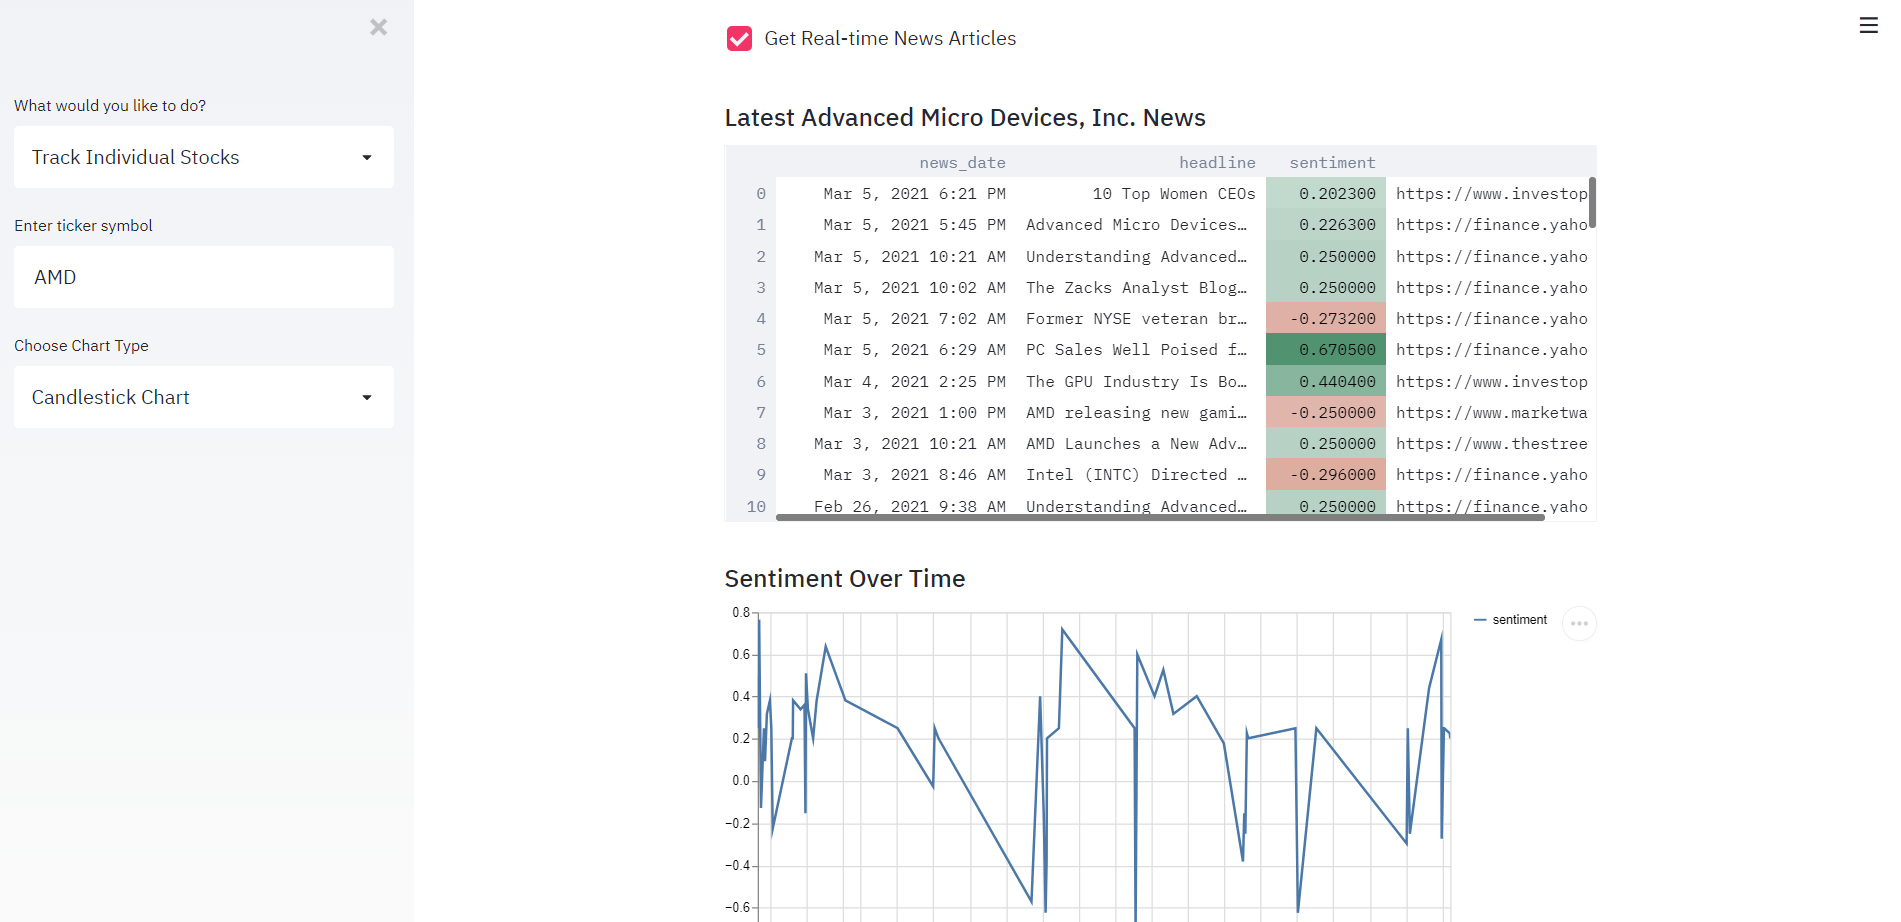Open the chart actions ellipsis menu

click(1579, 623)
